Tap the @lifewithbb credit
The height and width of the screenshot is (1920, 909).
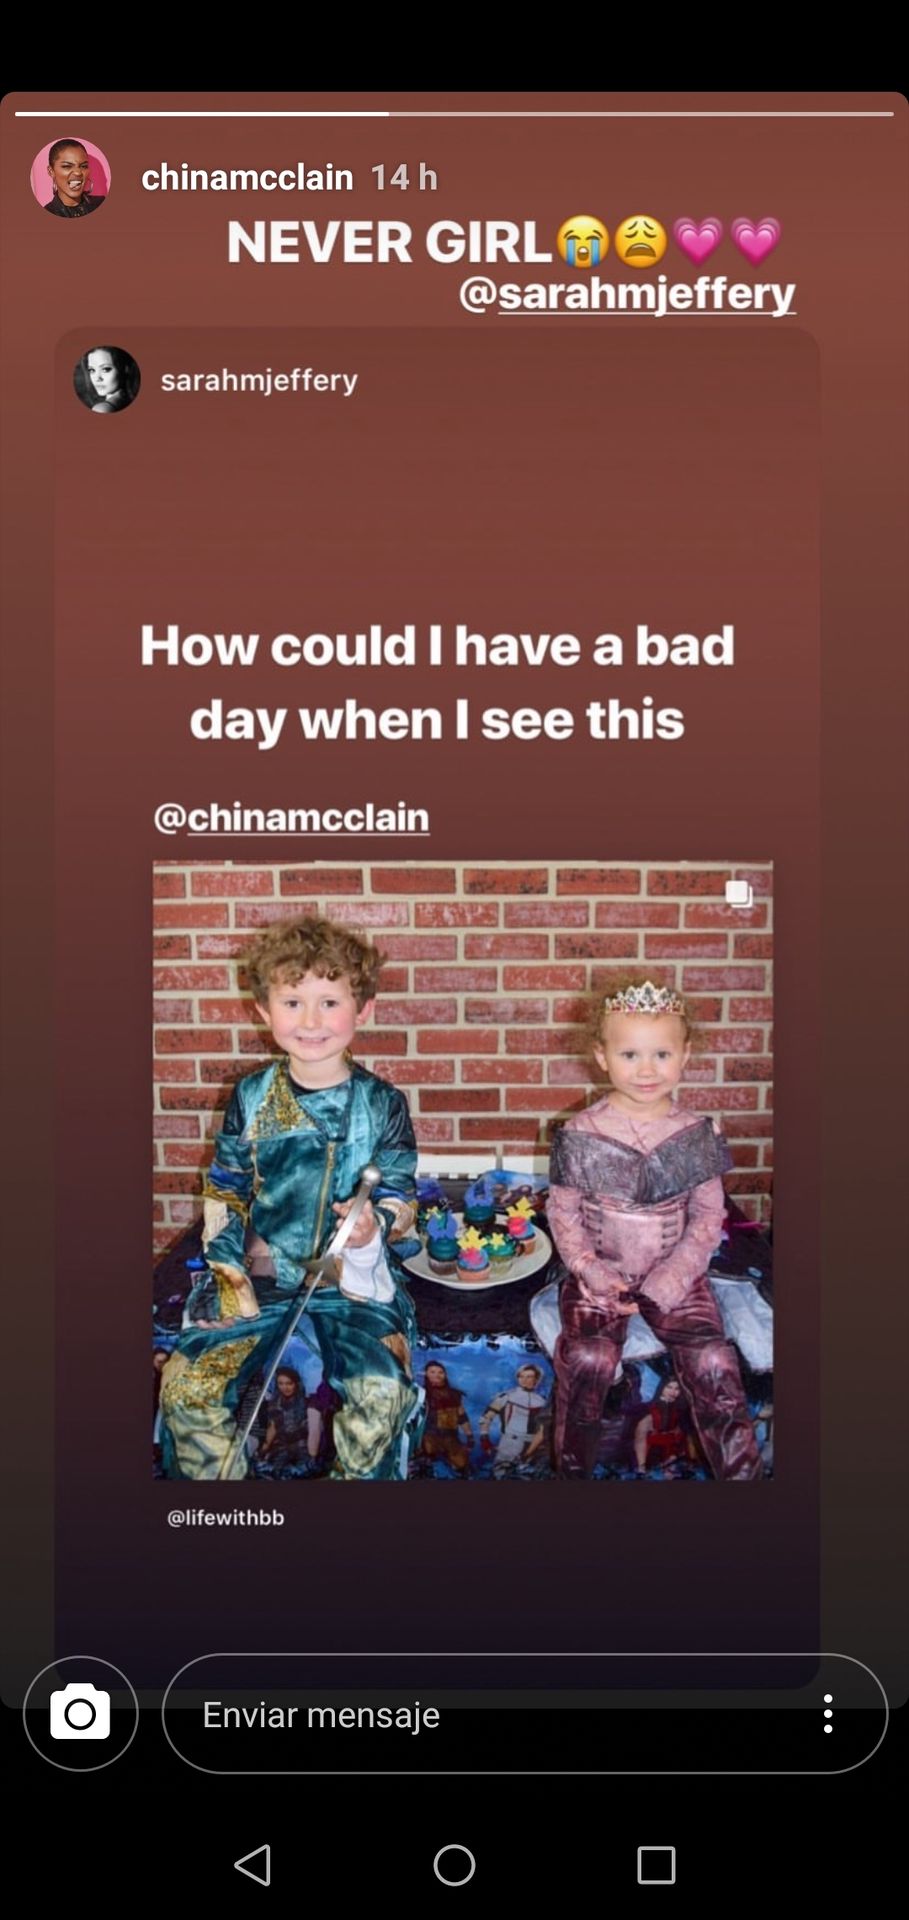(225, 1517)
